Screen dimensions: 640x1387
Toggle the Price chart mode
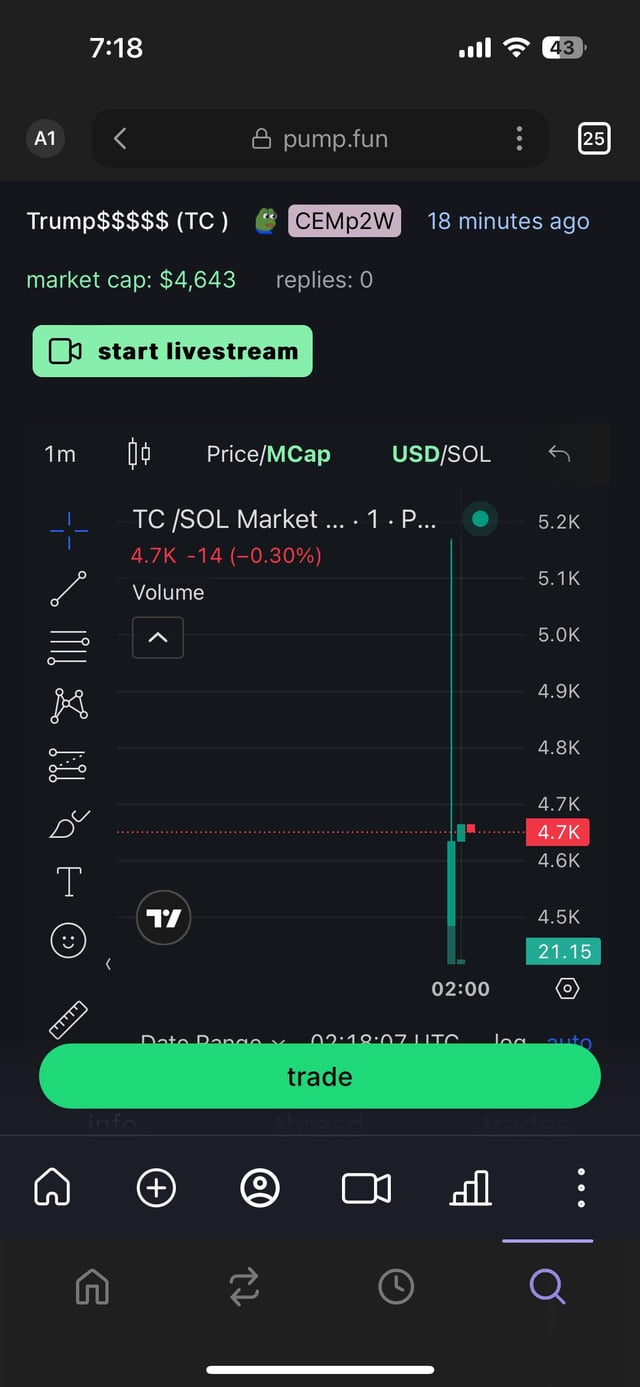point(232,454)
